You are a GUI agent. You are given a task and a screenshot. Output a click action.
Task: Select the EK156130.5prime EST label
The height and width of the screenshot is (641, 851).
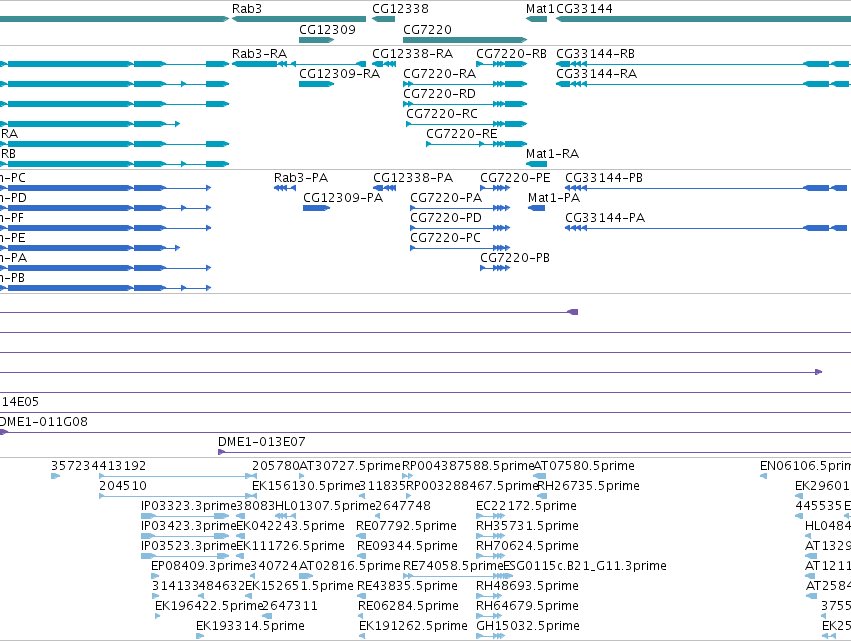point(307,486)
